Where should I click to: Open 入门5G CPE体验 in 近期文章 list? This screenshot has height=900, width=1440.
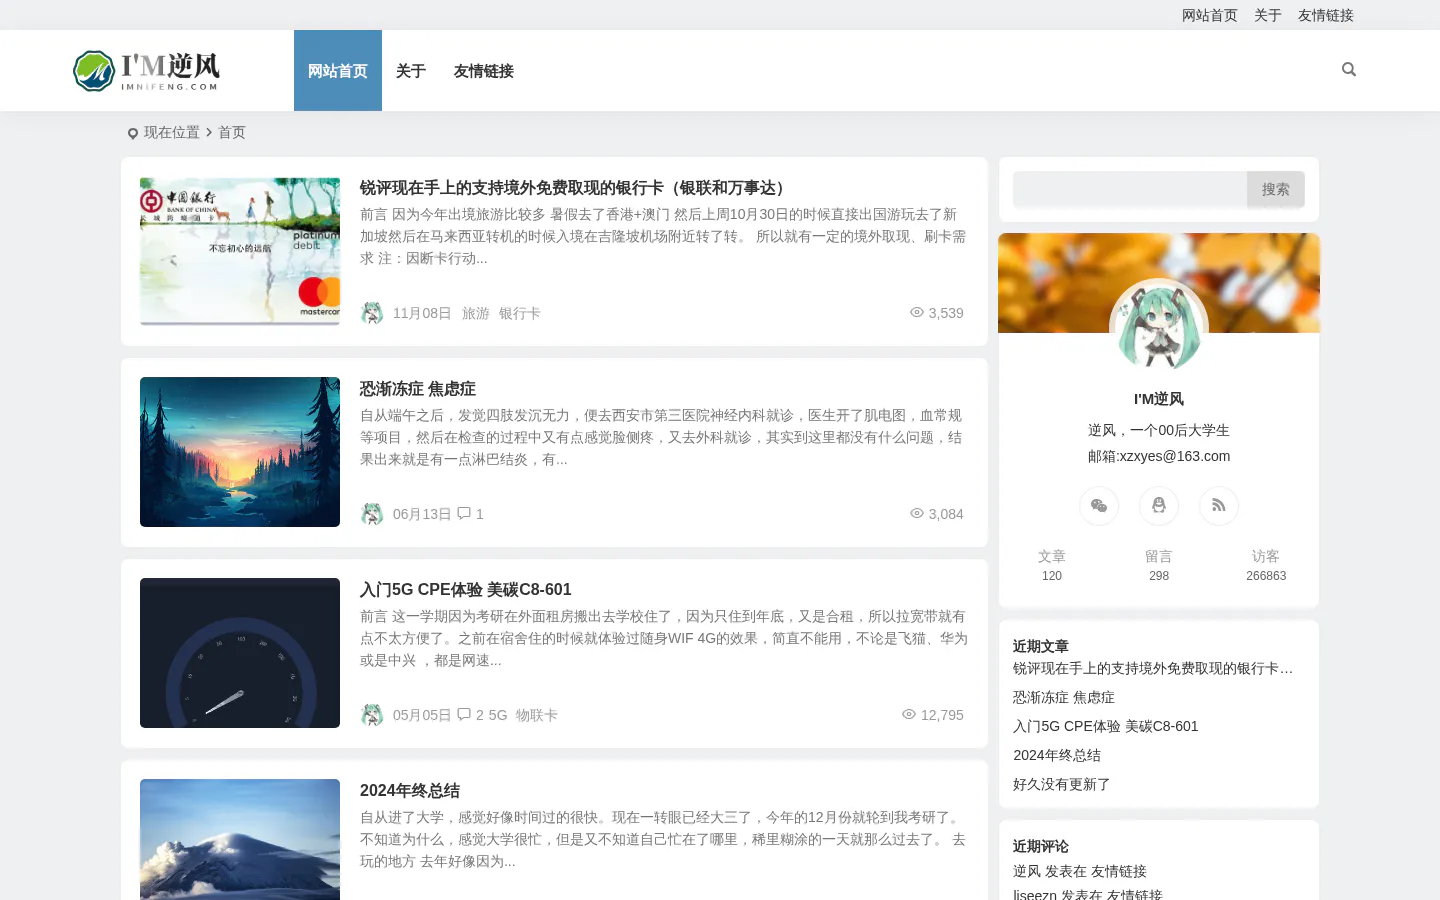pos(1106,726)
